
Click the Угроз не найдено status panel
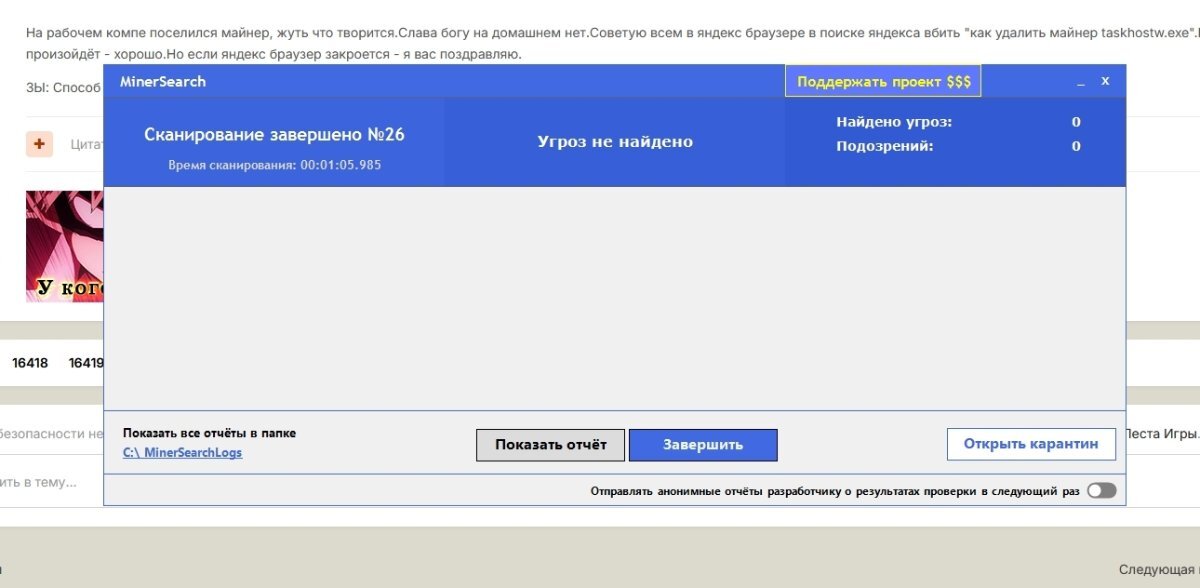click(615, 142)
